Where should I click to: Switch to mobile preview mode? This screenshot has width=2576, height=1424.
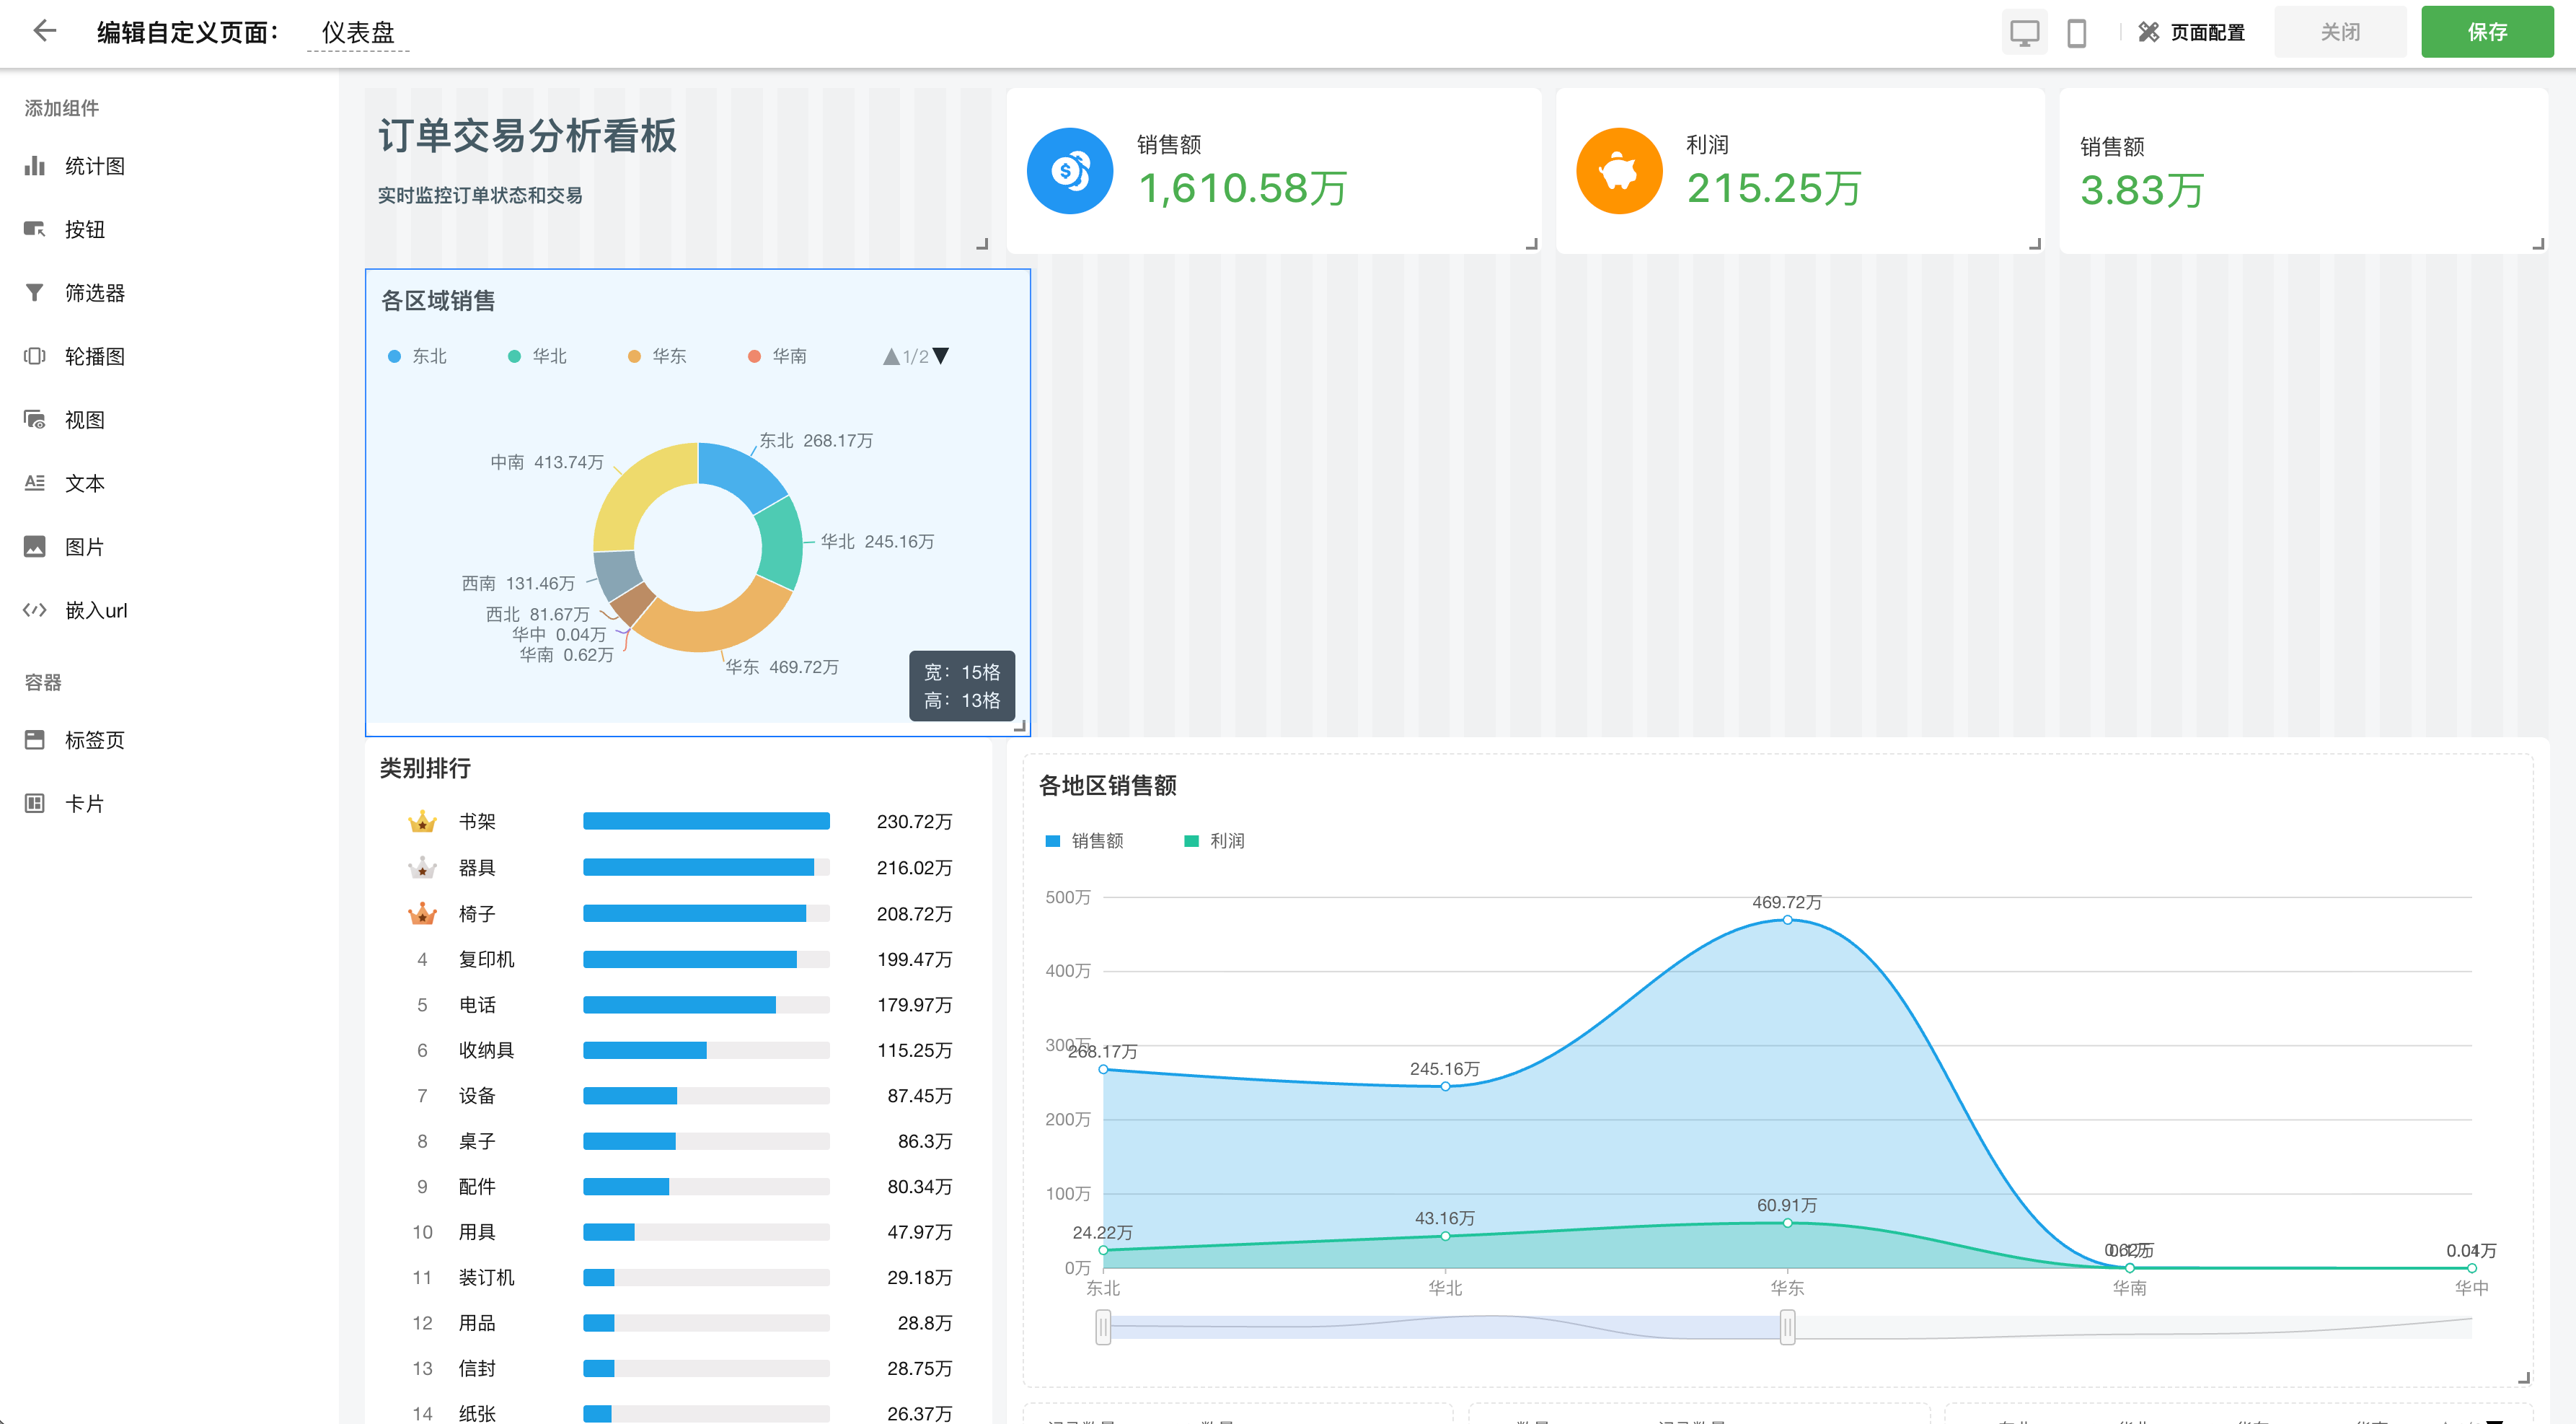coord(2076,33)
